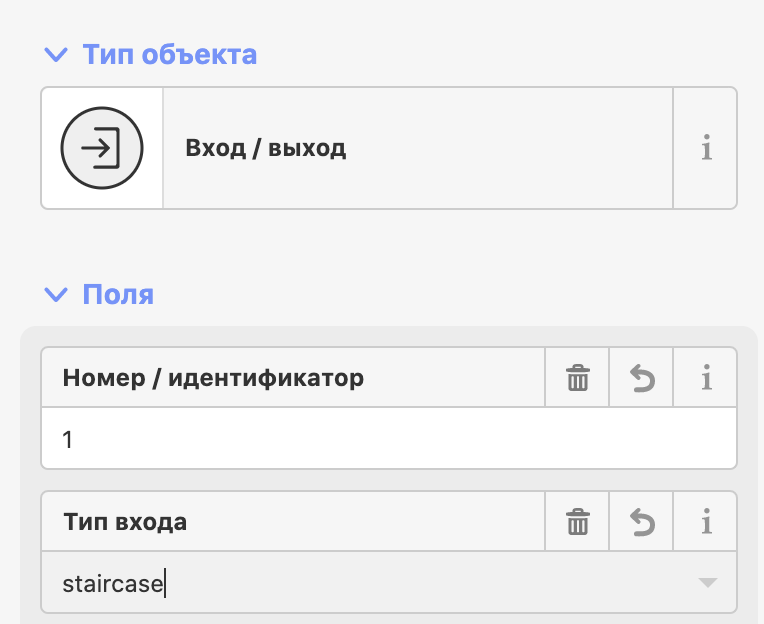Revert changes to Номер / идентификатор field
764x624 pixels.
(642, 378)
